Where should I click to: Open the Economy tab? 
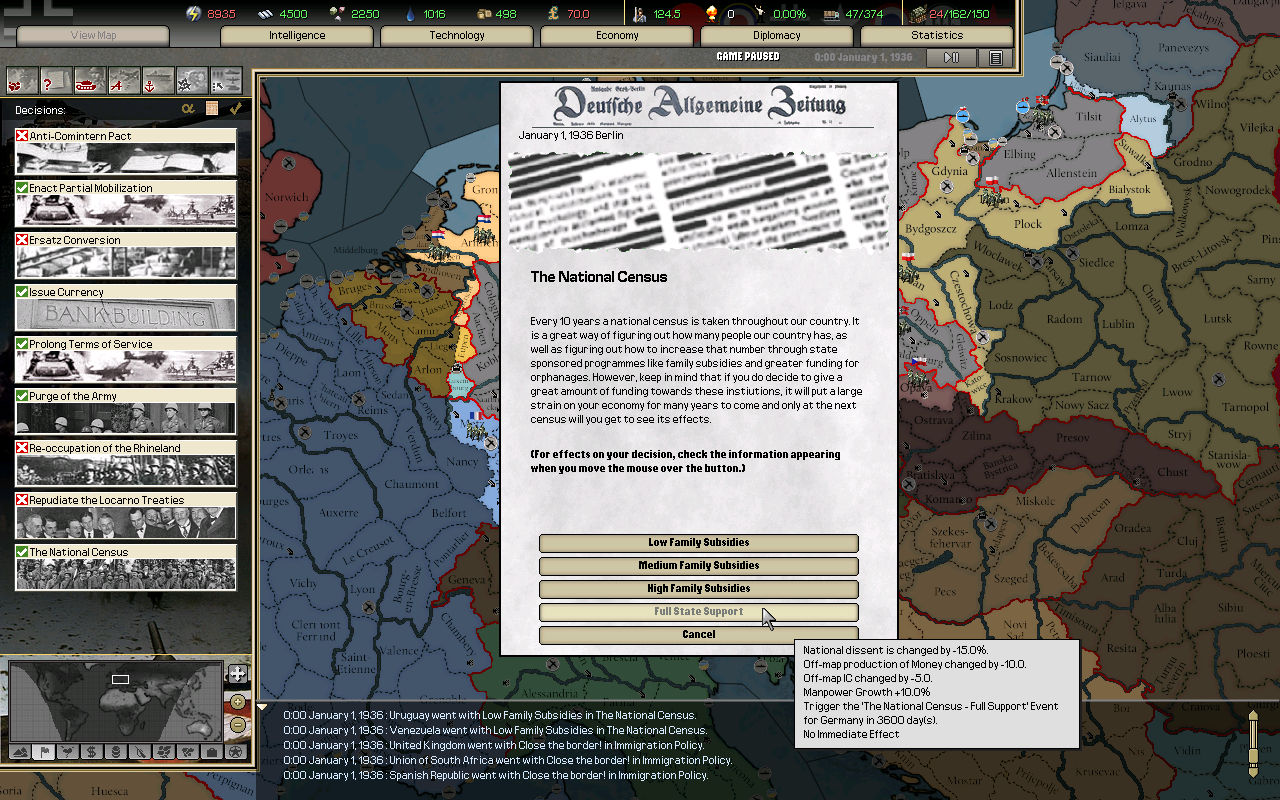617,36
